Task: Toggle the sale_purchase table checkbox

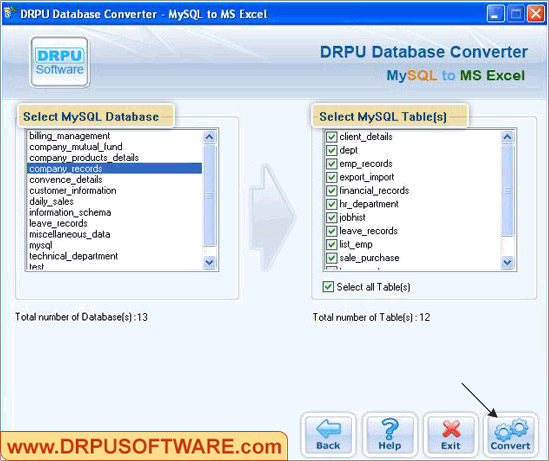Action: pyautogui.click(x=331, y=258)
